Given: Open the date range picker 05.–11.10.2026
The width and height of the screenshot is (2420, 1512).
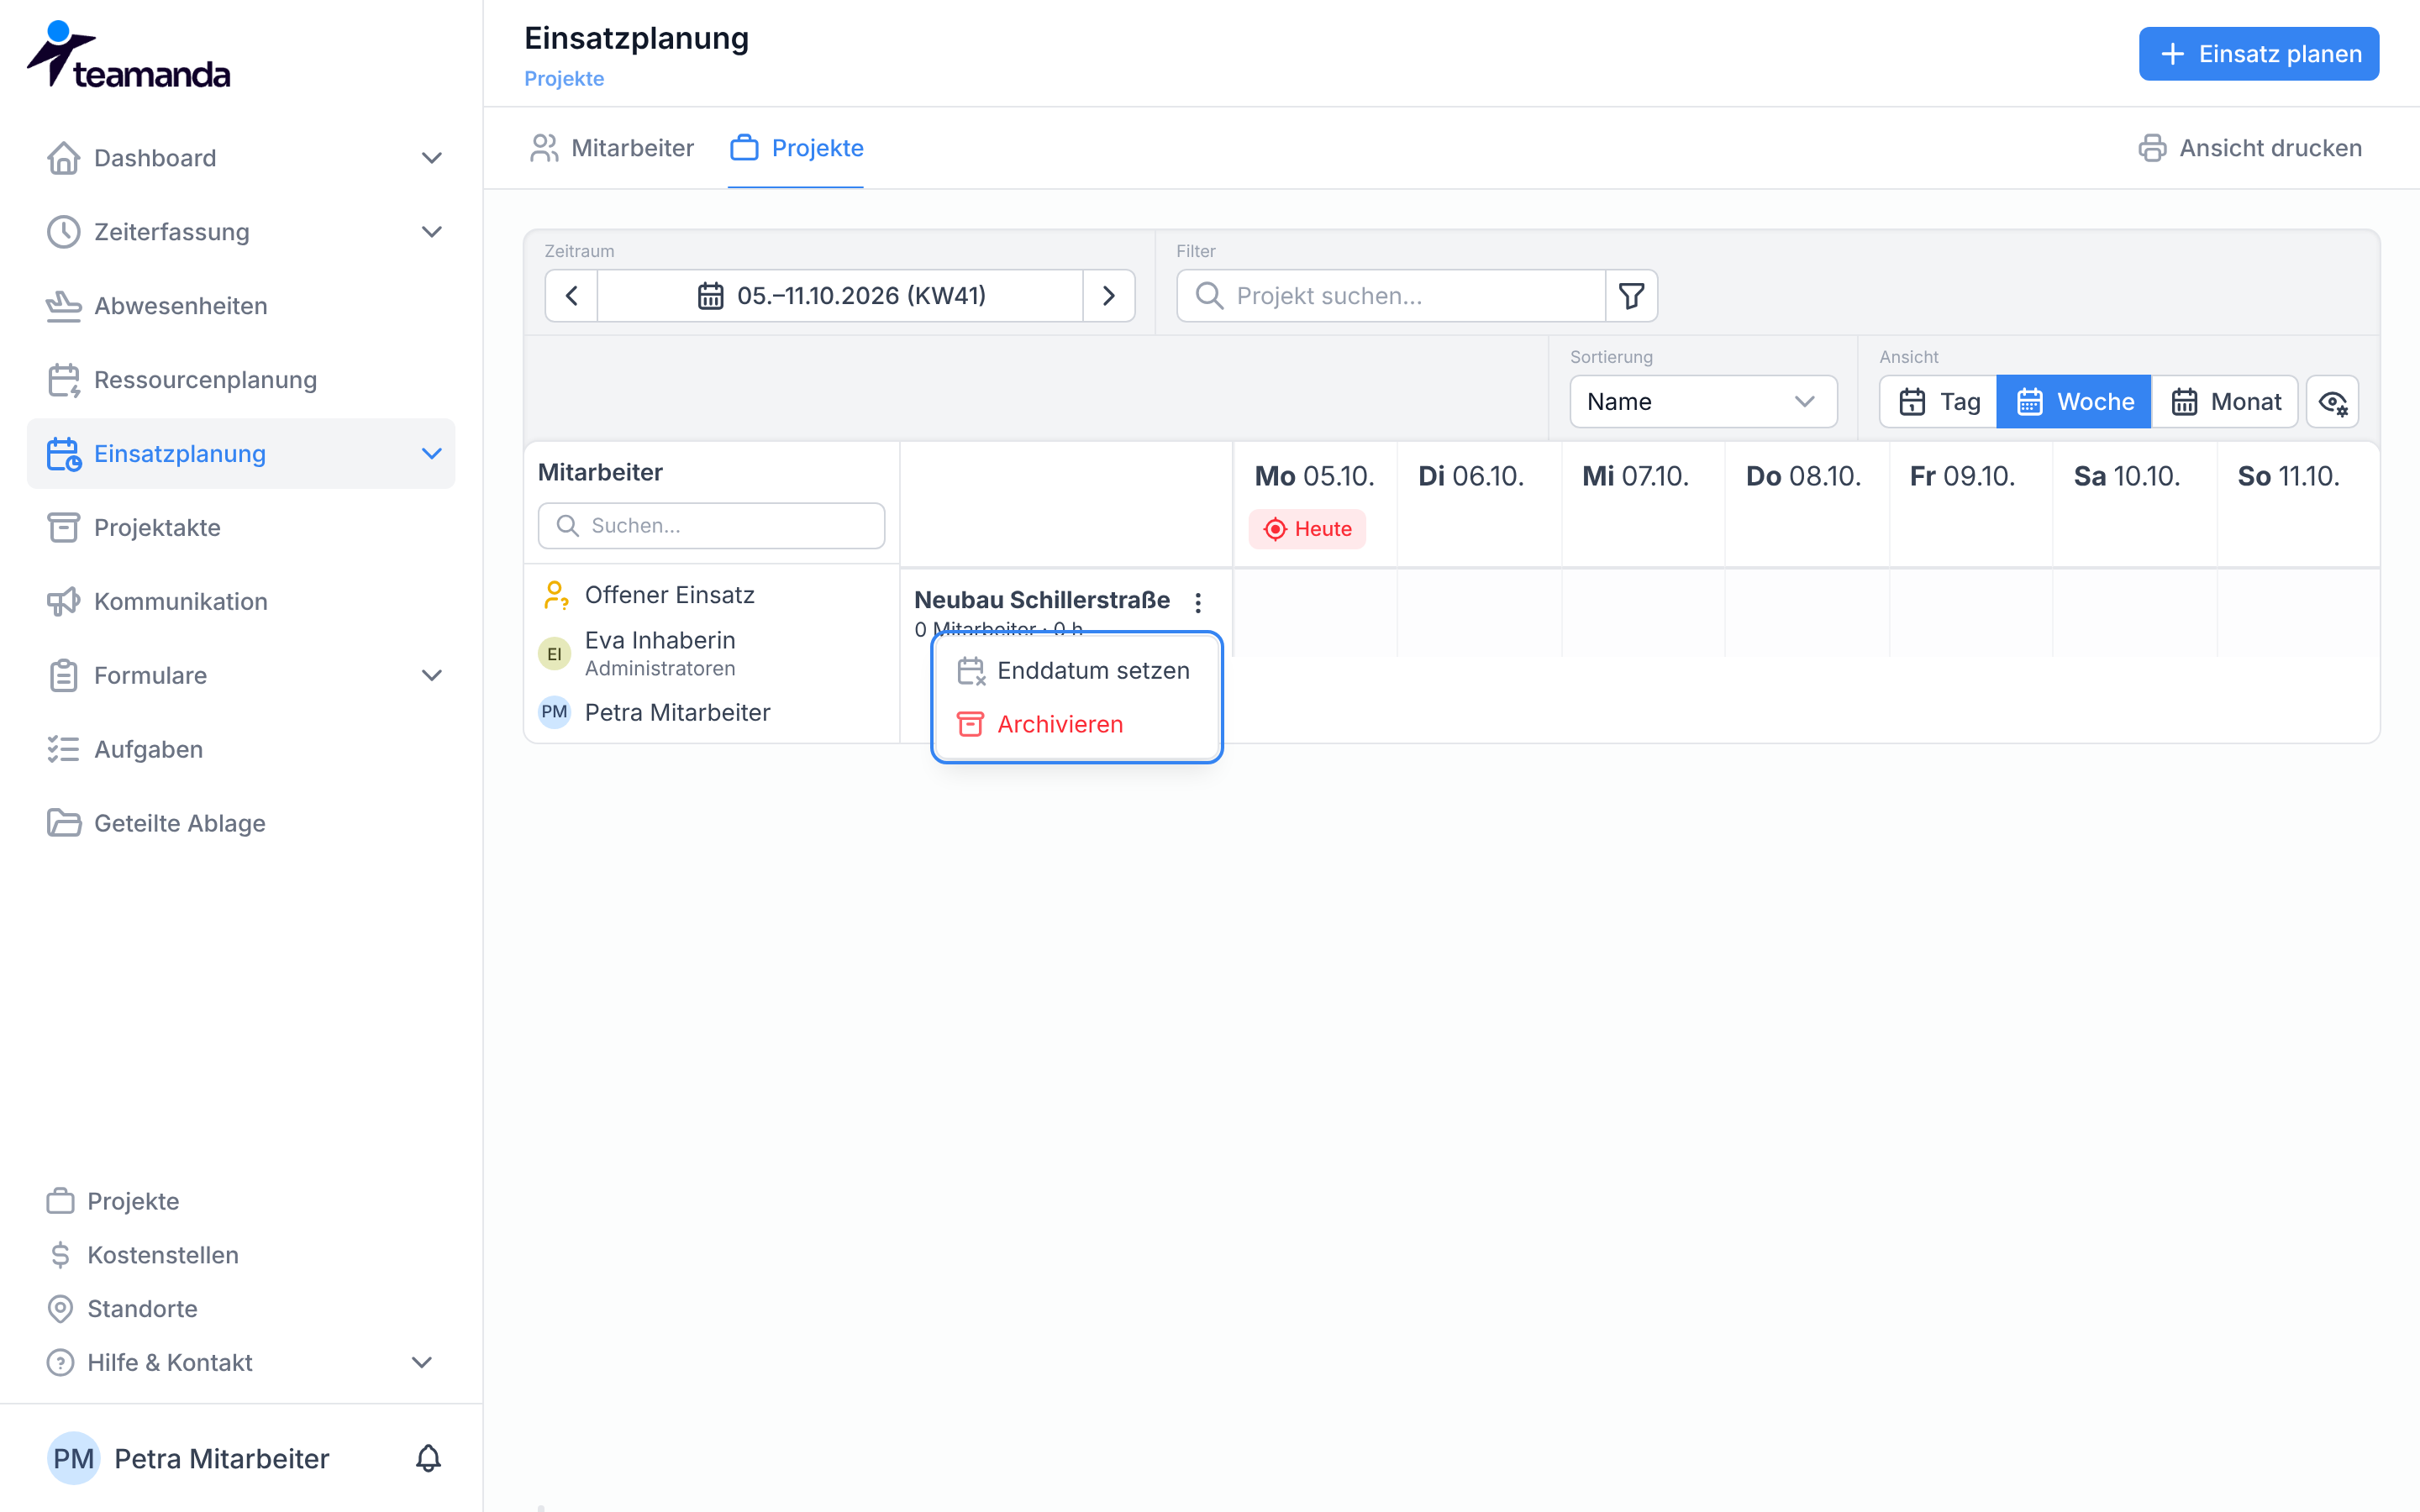Looking at the screenshot, I should click(841, 296).
